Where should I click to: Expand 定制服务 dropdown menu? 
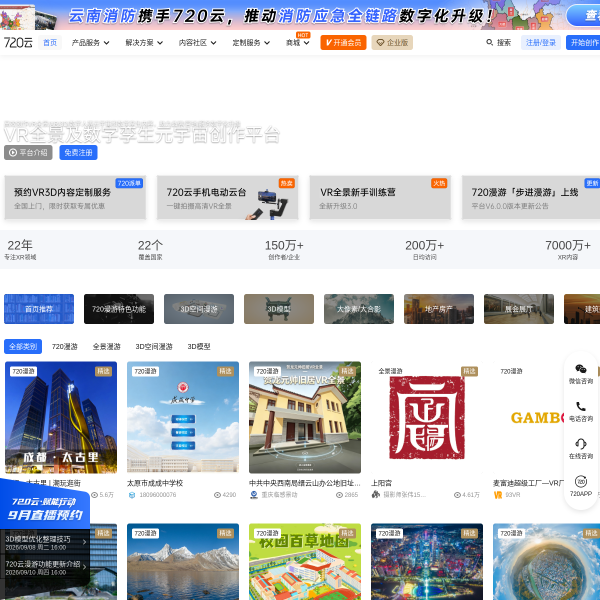pos(251,42)
